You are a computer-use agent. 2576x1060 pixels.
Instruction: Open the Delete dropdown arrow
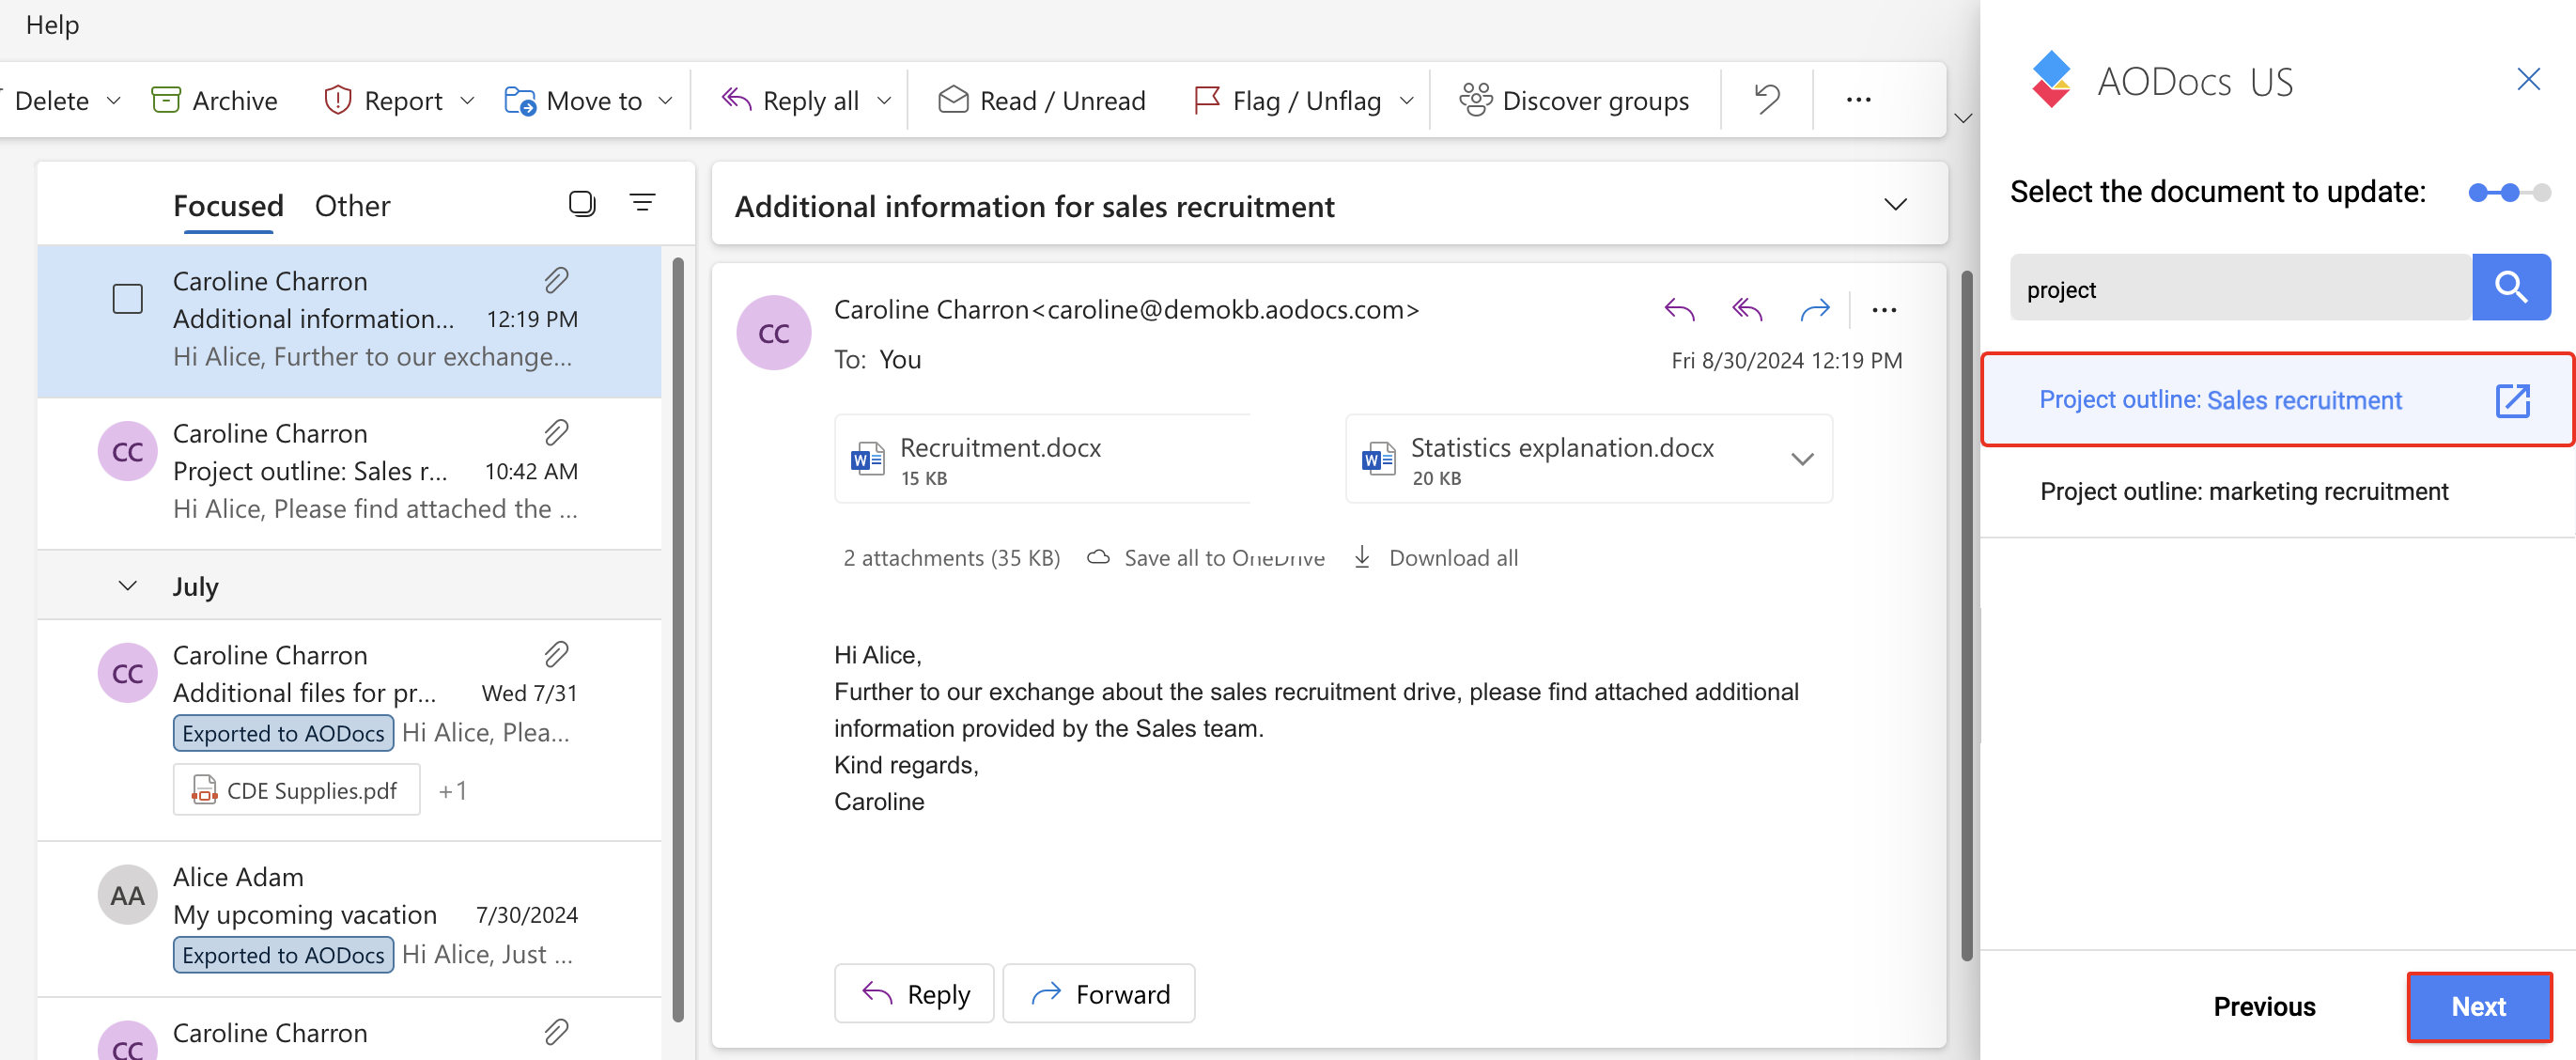pyautogui.click(x=113, y=100)
